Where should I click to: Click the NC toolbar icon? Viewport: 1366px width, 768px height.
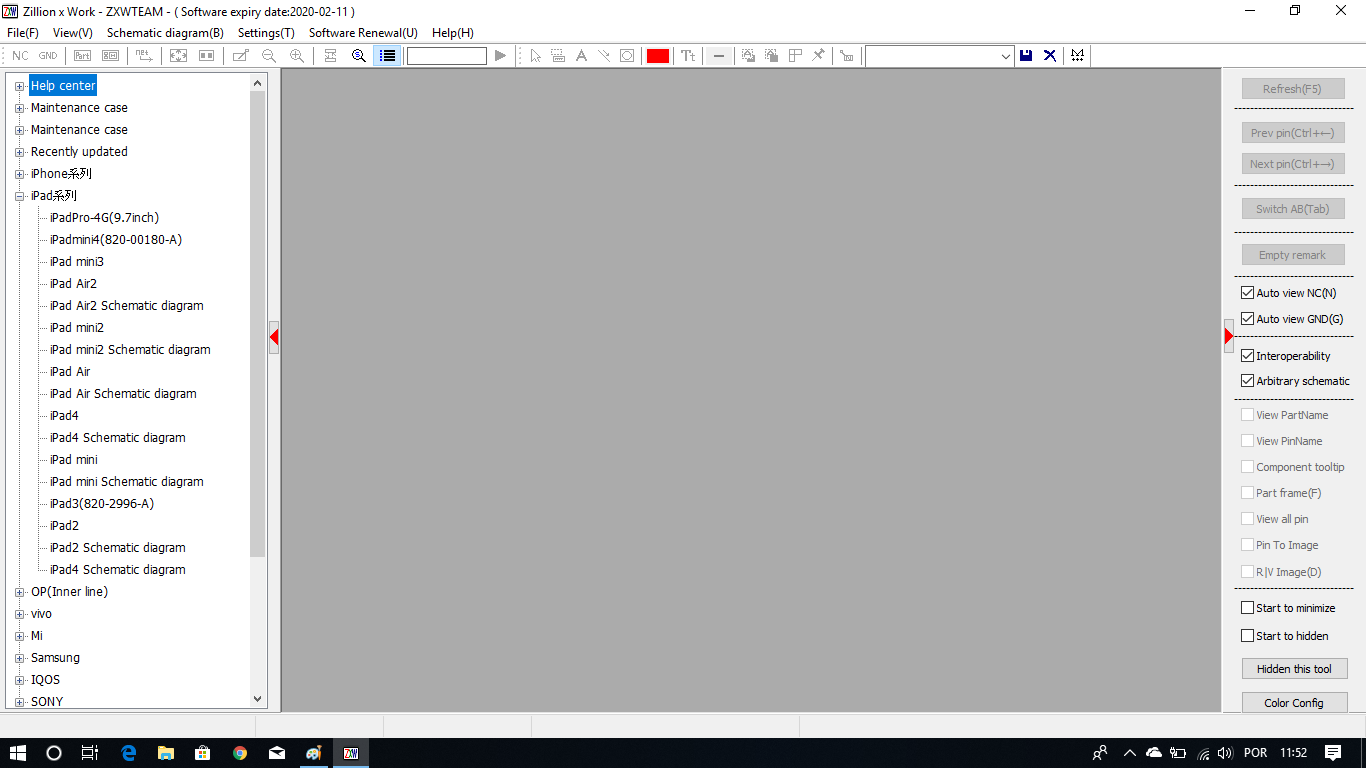pos(20,56)
